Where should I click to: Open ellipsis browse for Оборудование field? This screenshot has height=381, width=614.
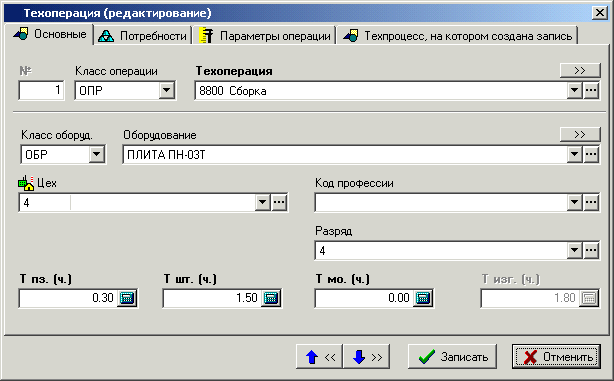[x=591, y=155]
